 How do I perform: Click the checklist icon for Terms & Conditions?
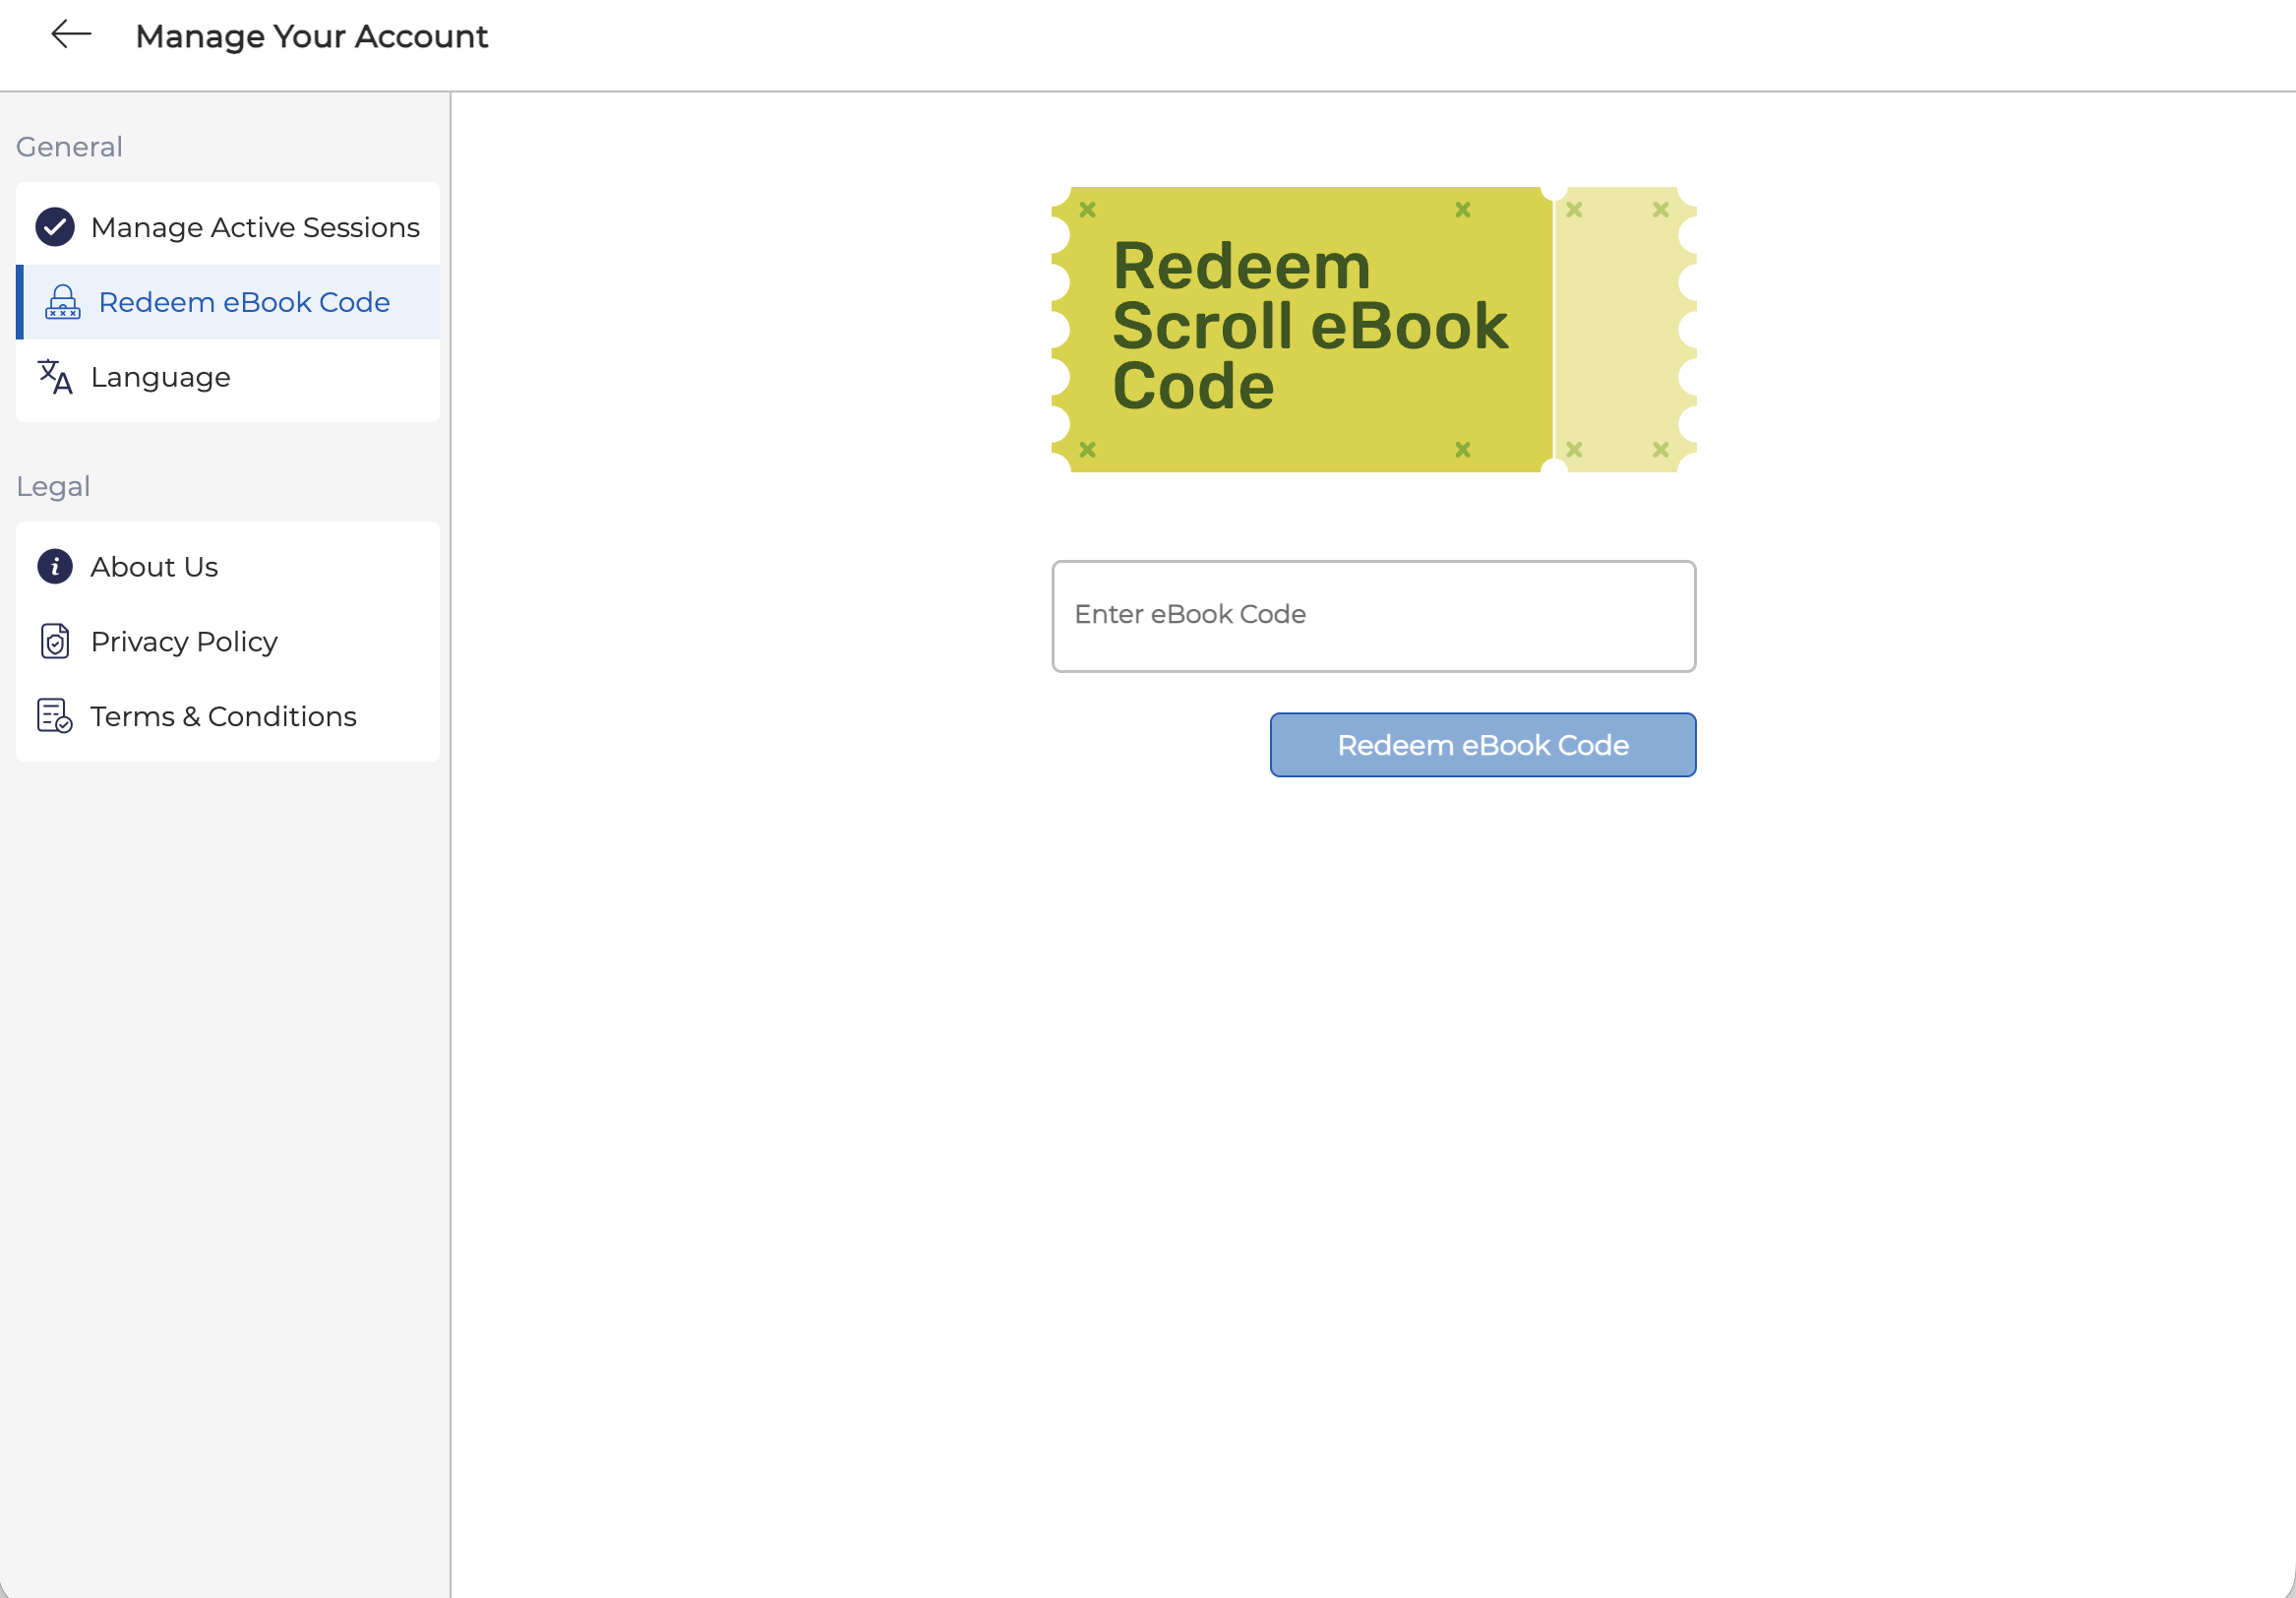pos(55,716)
